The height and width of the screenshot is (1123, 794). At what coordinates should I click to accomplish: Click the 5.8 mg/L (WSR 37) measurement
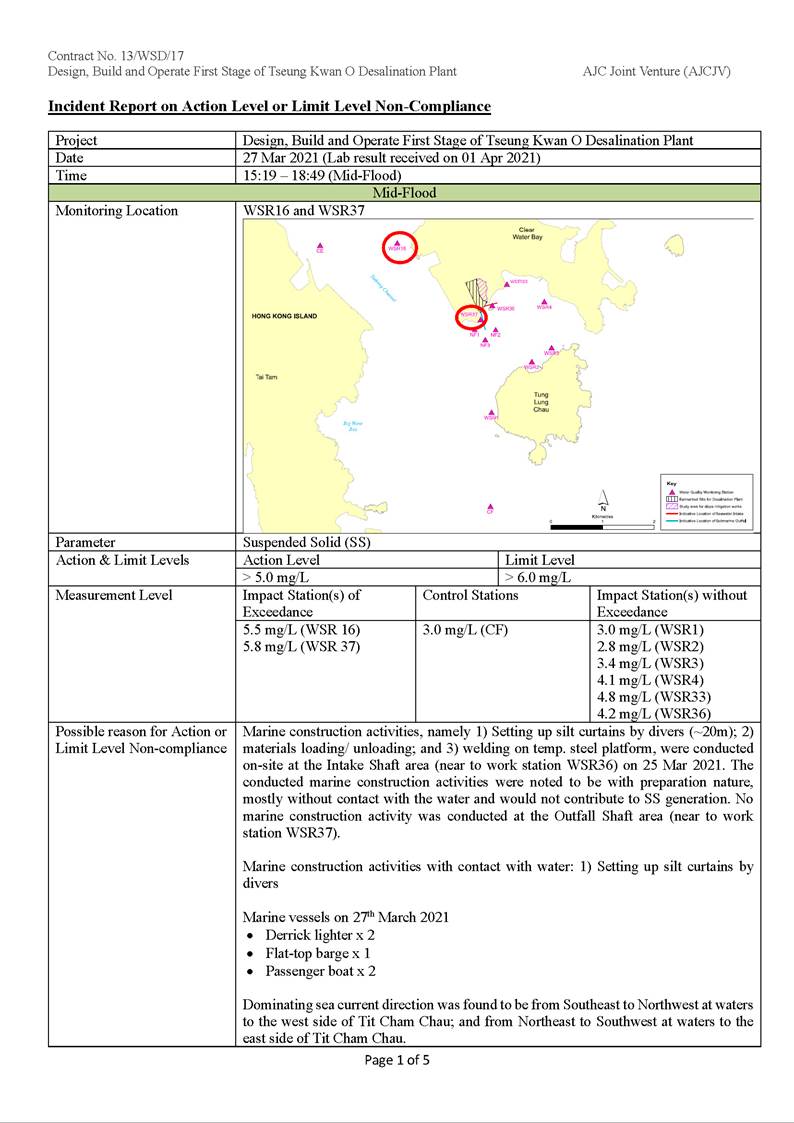tap(301, 648)
